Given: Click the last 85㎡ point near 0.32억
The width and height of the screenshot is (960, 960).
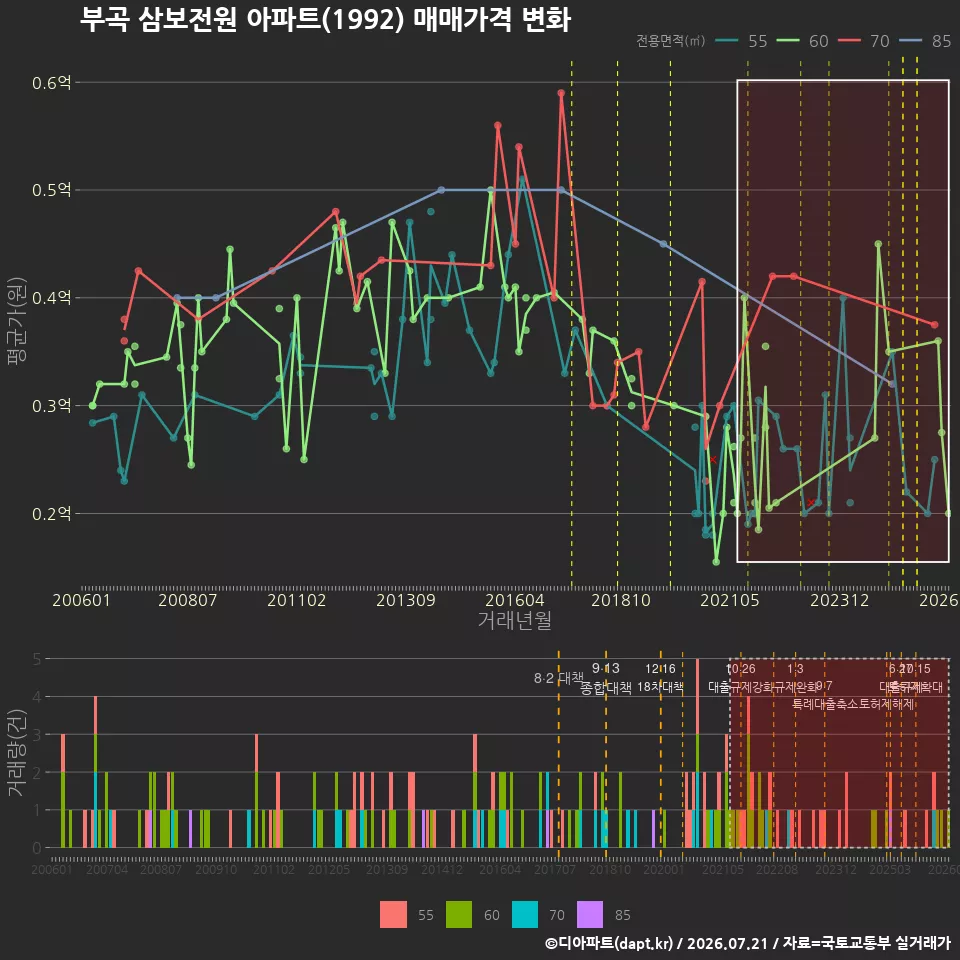Looking at the screenshot, I should click(892, 384).
